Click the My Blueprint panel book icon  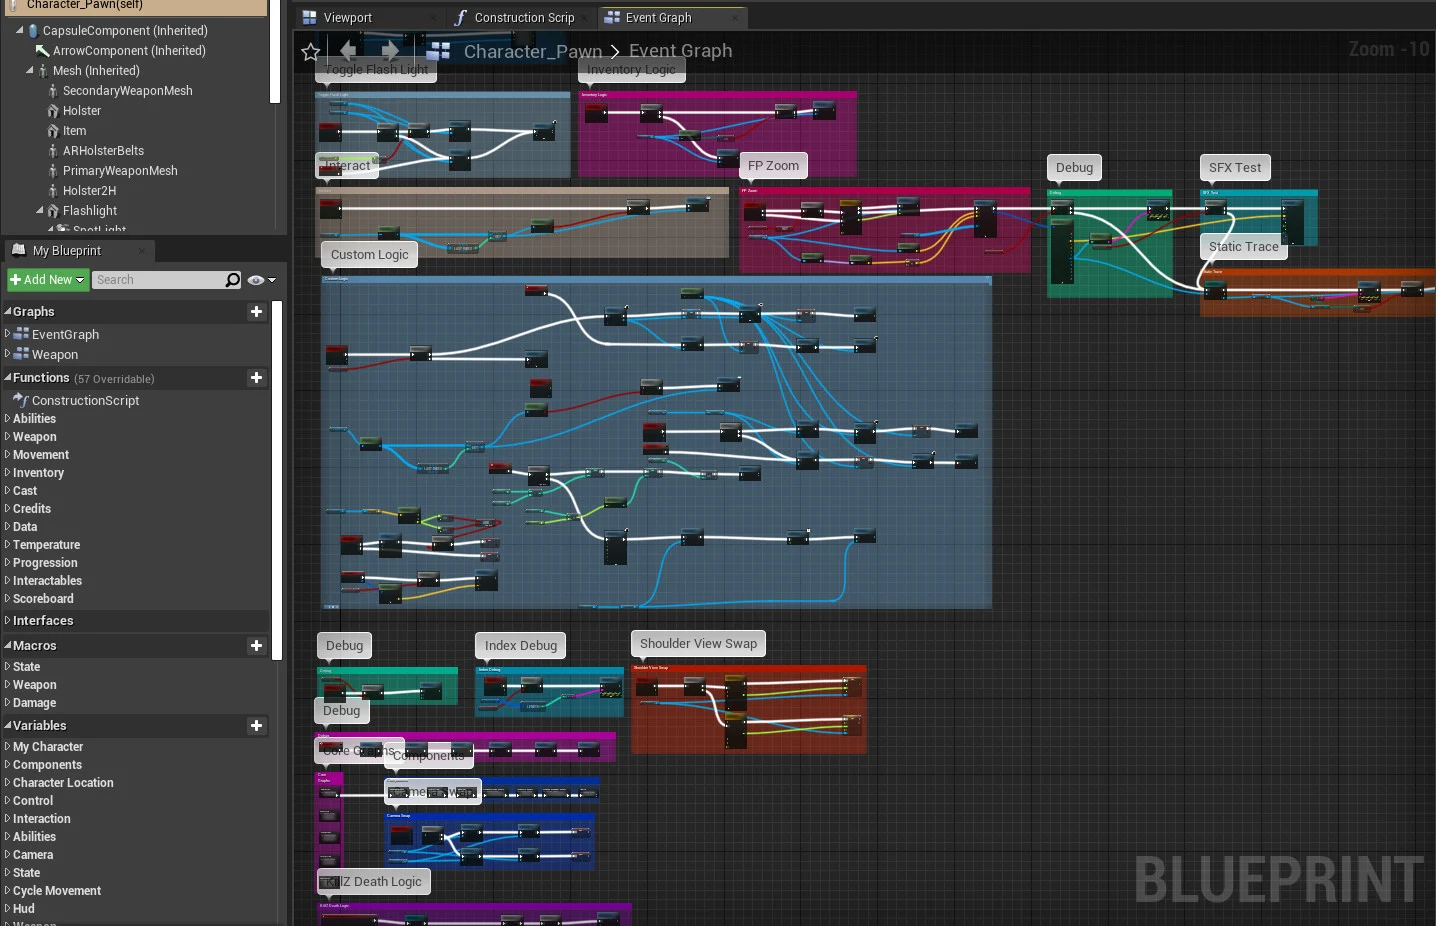coord(18,250)
